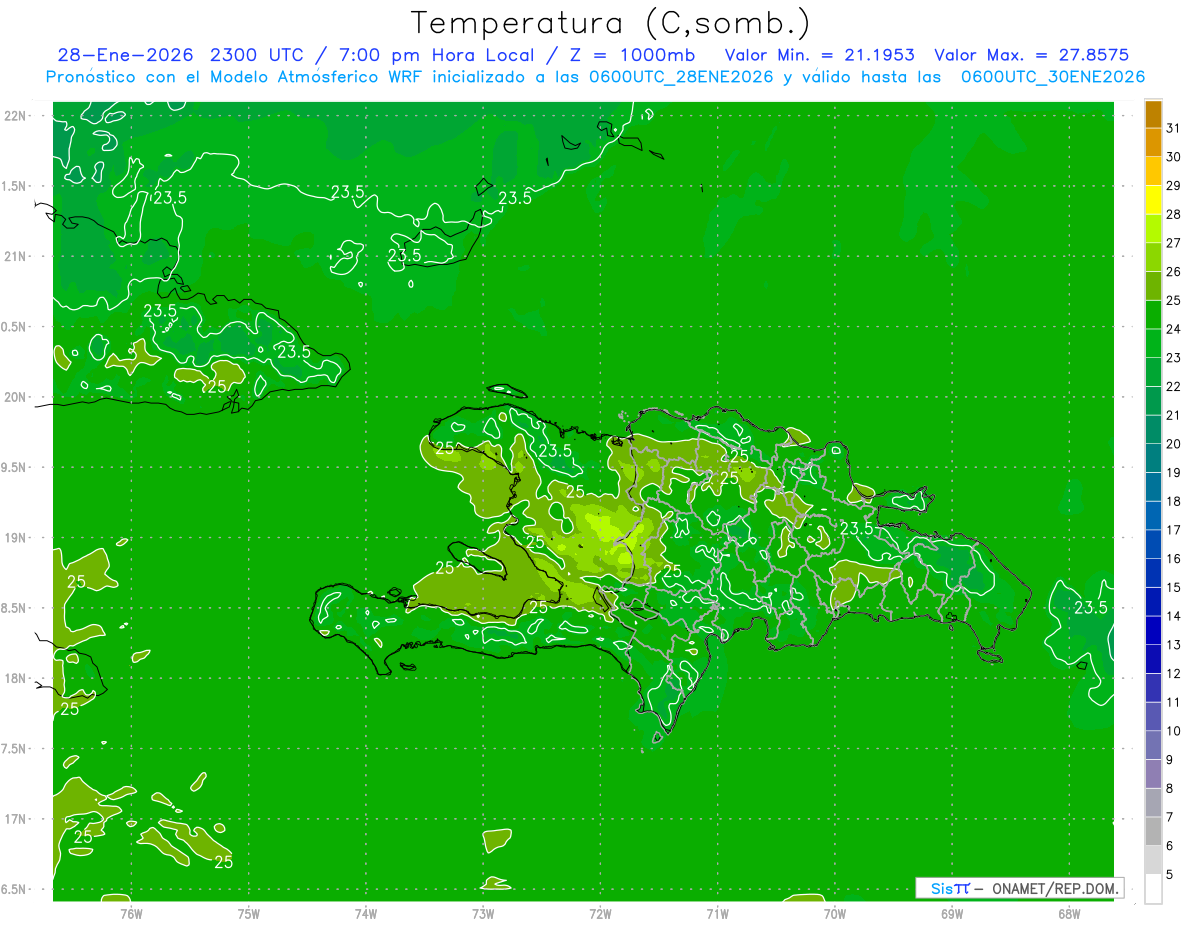Click the "20N" latitude axis label
The image size is (1200, 927).
(16, 397)
